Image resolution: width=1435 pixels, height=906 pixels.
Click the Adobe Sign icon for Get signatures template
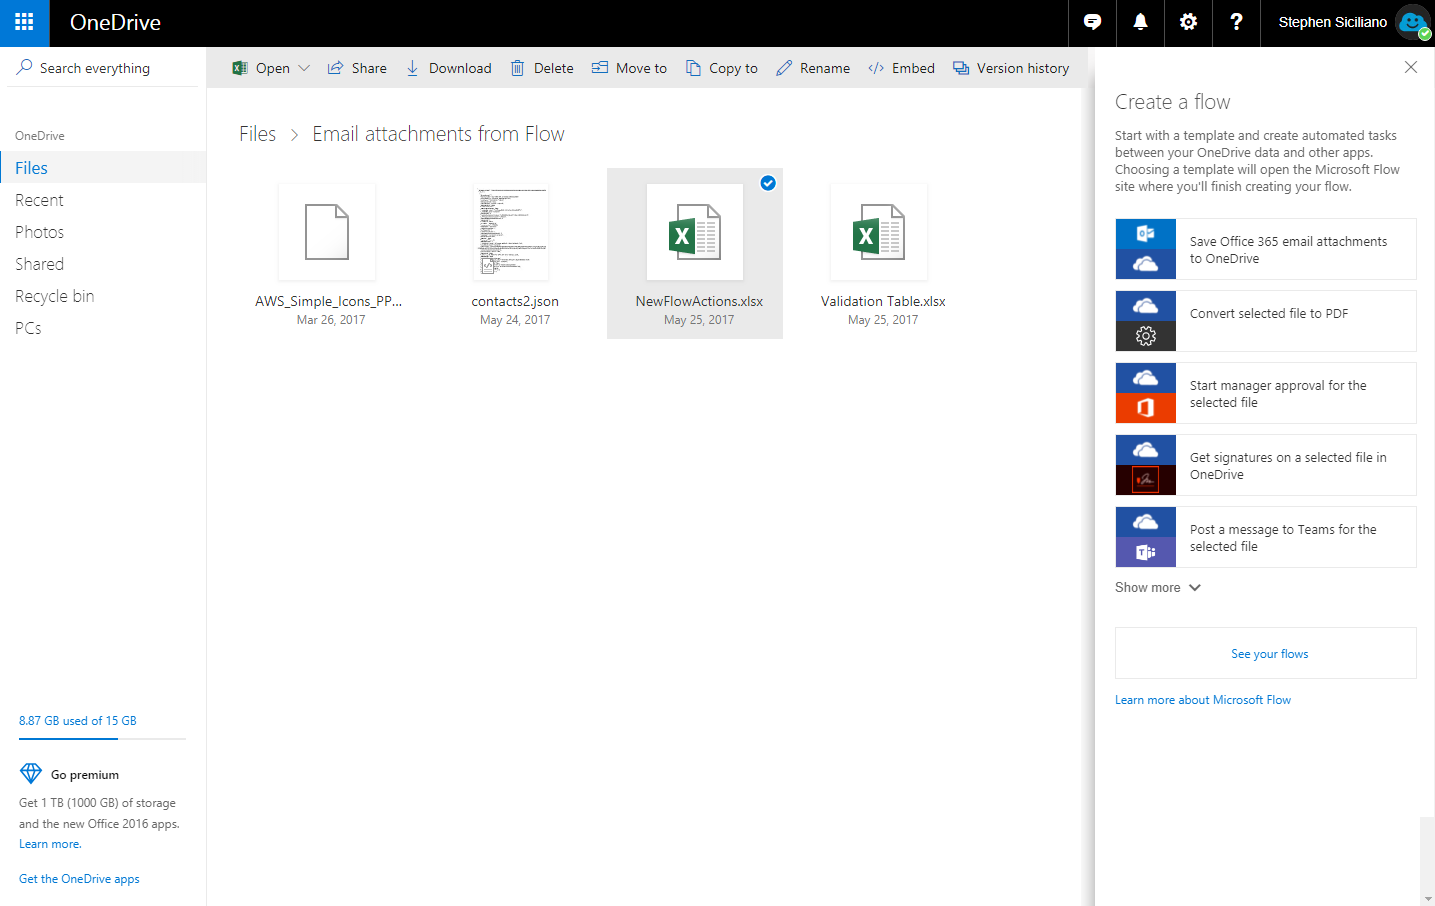pyautogui.click(x=1146, y=480)
